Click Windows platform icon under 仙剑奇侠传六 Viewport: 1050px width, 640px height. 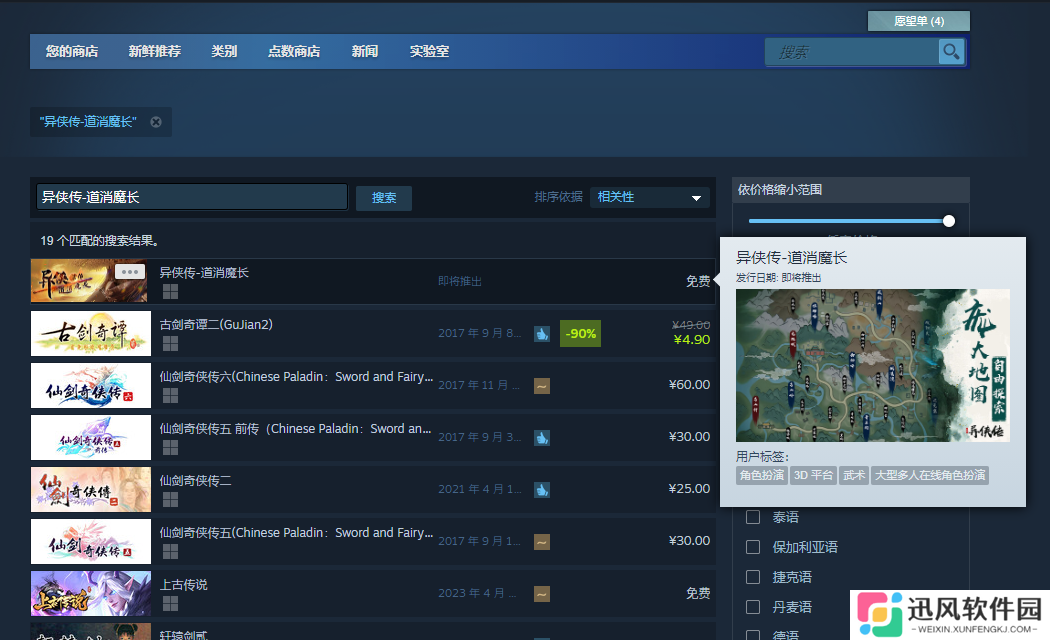click(171, 396)
